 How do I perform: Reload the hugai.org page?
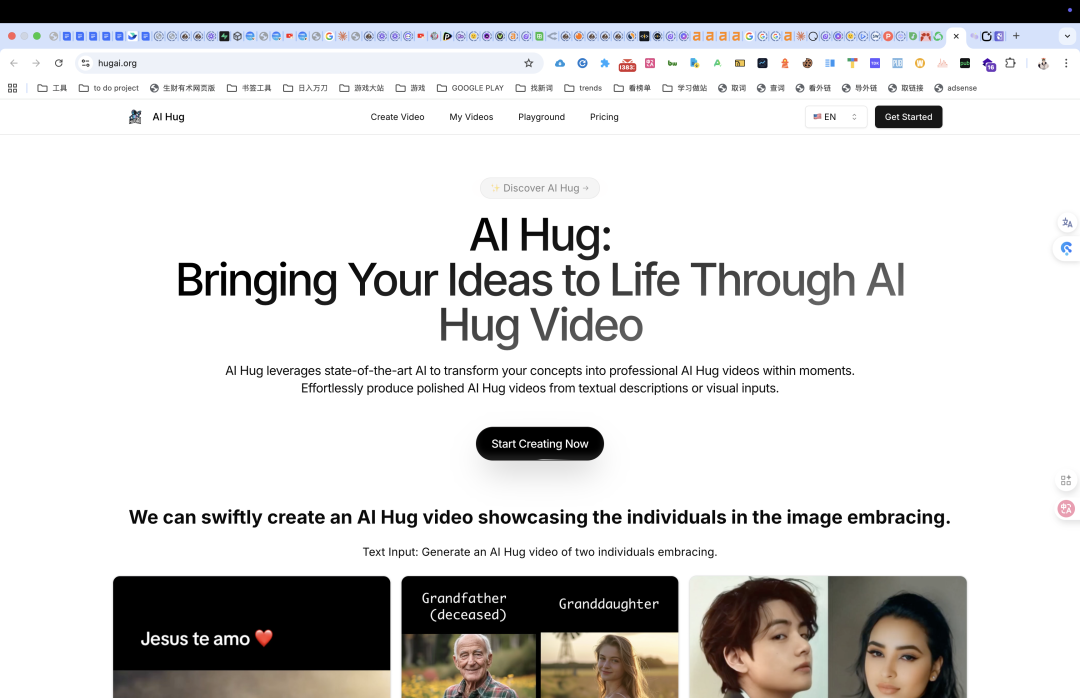tap(59, 63)
